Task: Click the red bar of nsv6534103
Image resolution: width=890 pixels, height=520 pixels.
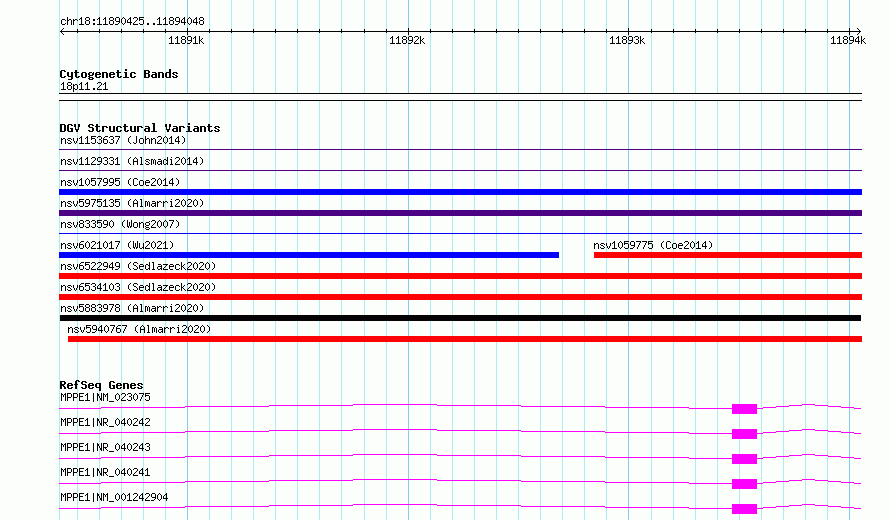Action: pos(460,297)
